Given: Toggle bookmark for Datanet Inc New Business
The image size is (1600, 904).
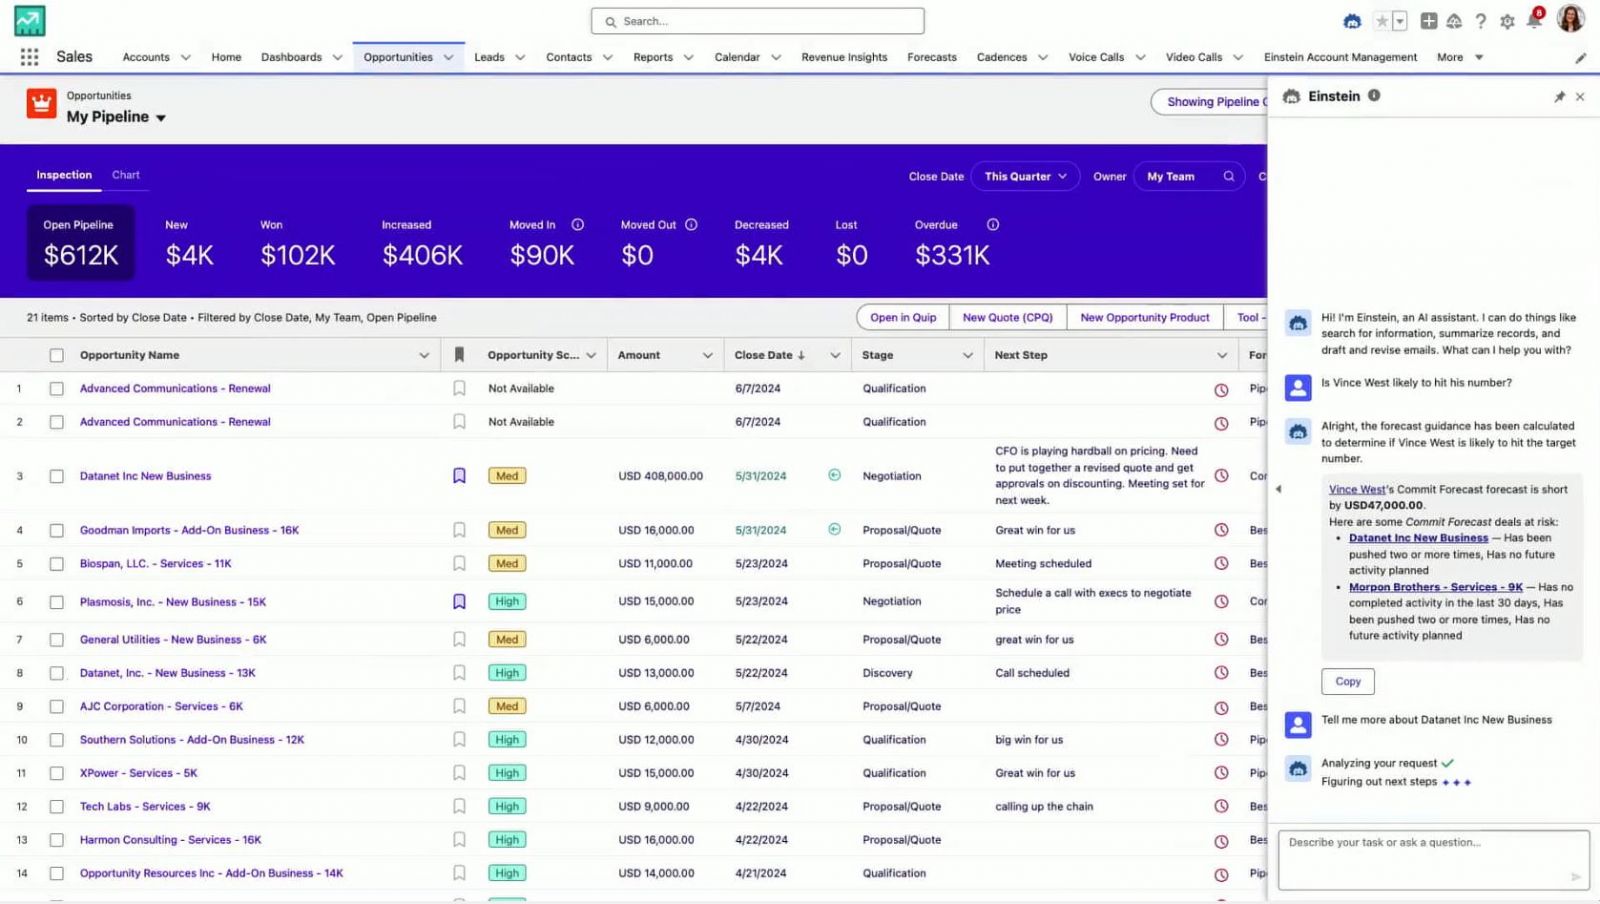Looking at the screenshot, I should 459,476.
